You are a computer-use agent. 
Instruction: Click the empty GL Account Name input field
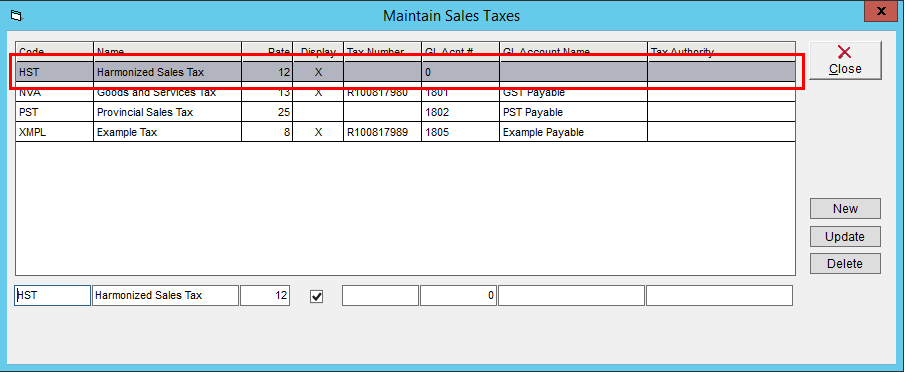tap(571, 295)
